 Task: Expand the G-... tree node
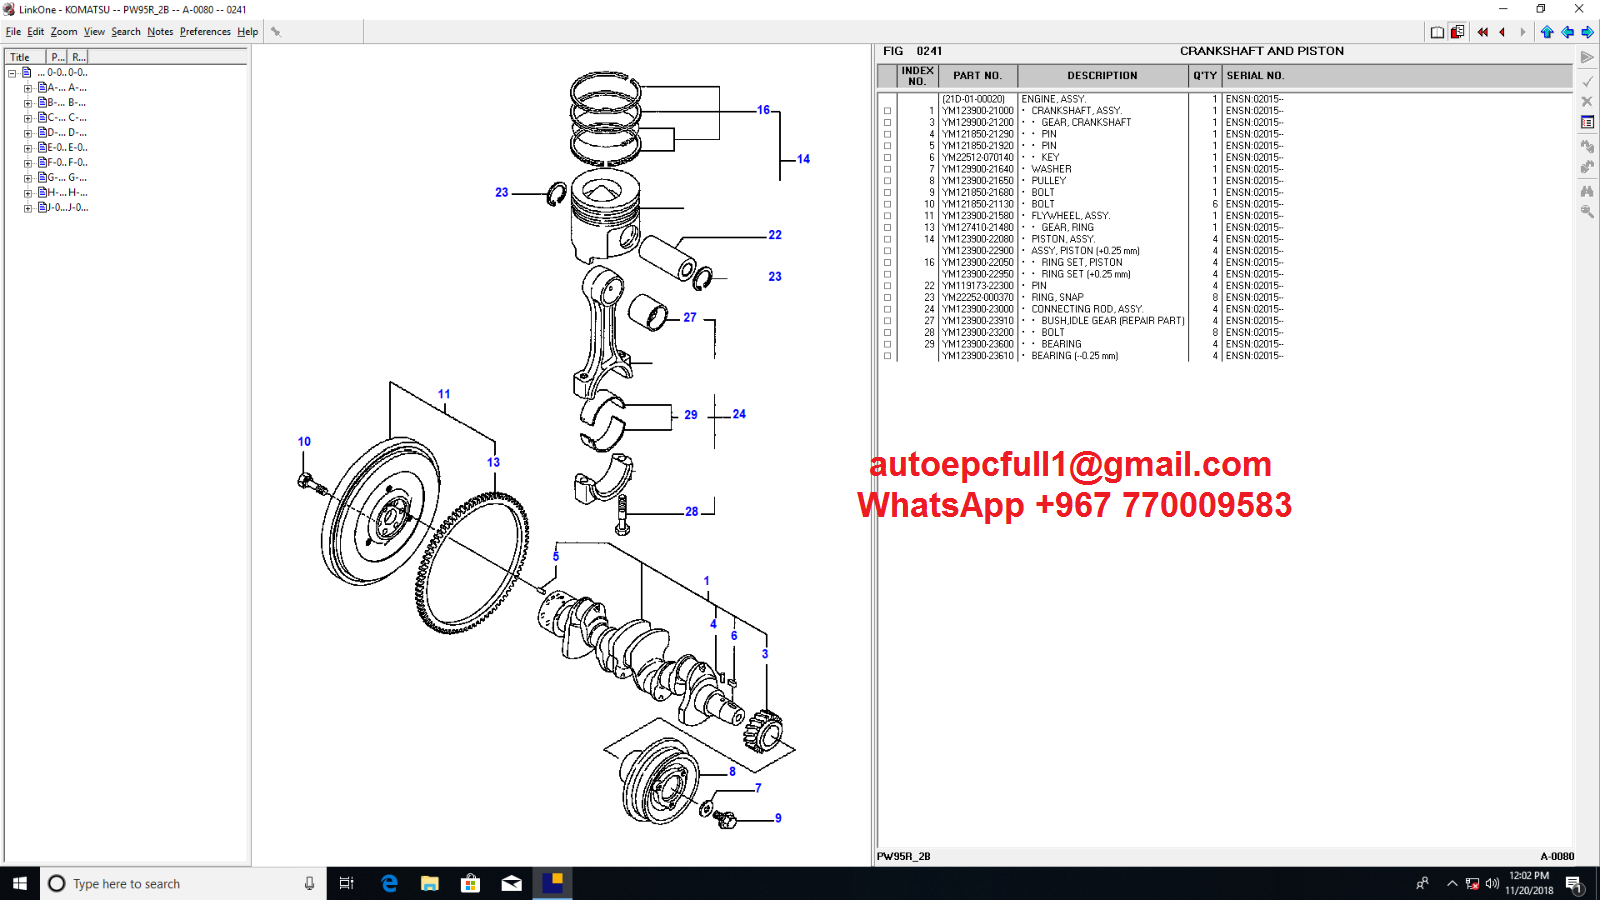[28, 178]
